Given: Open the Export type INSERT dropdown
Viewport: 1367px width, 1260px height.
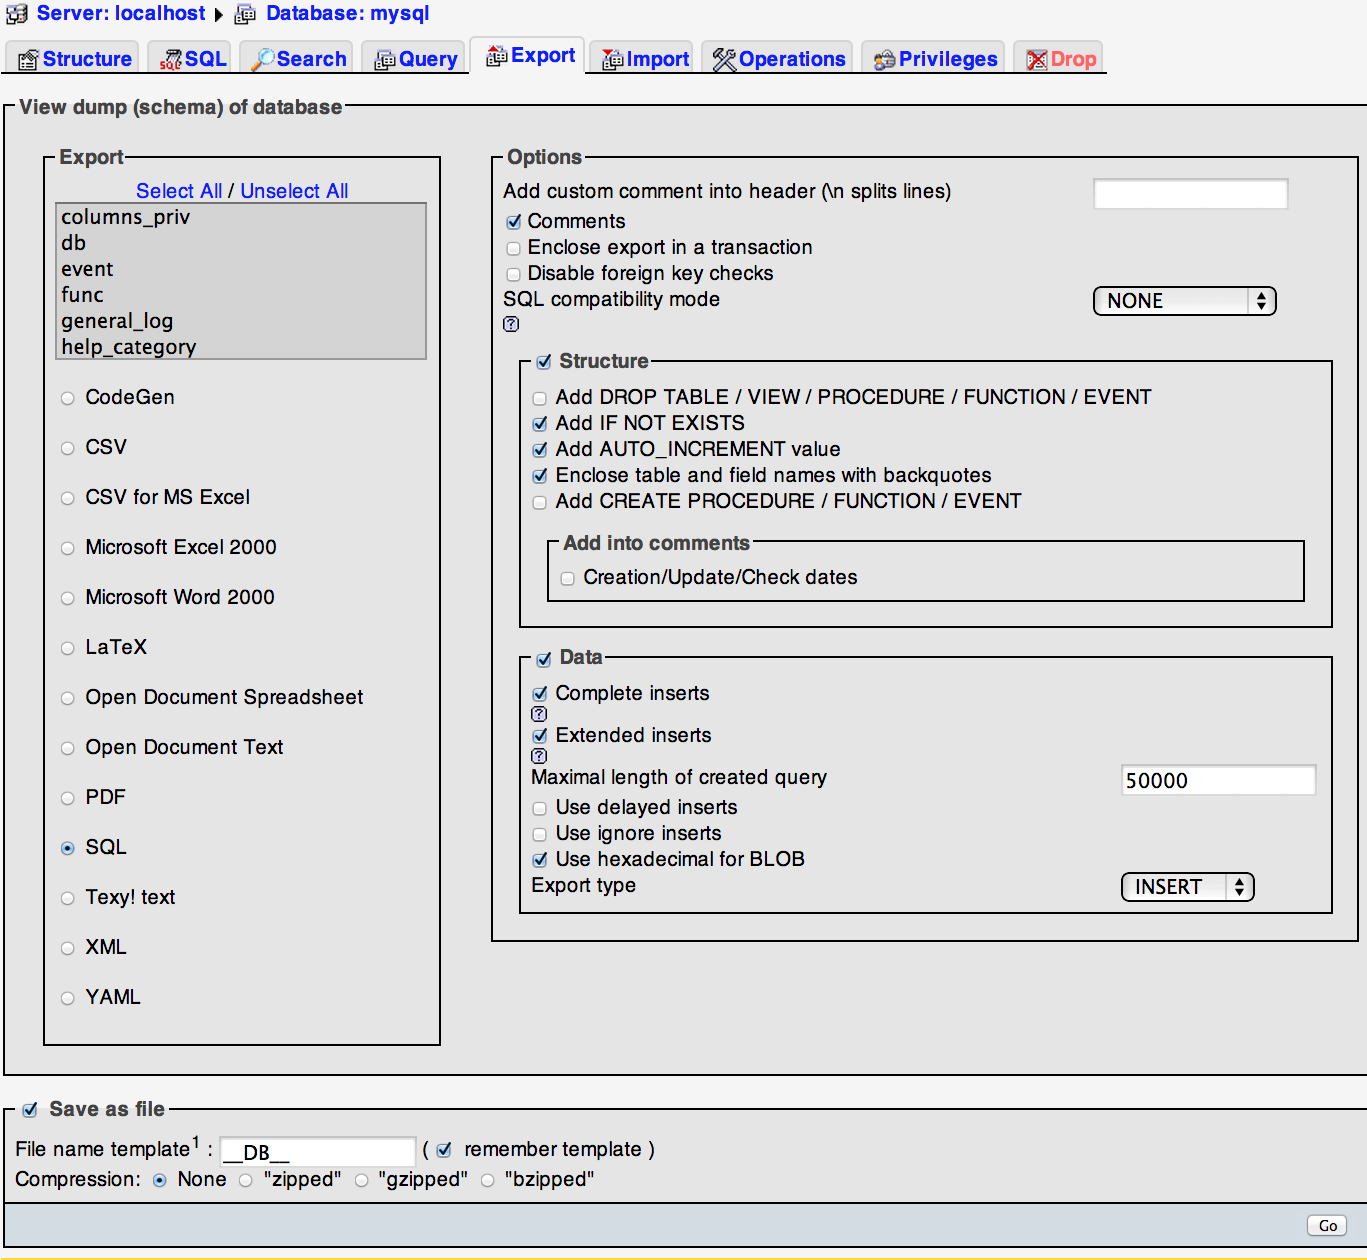Looking at the screenshot, I should 1188,887.
